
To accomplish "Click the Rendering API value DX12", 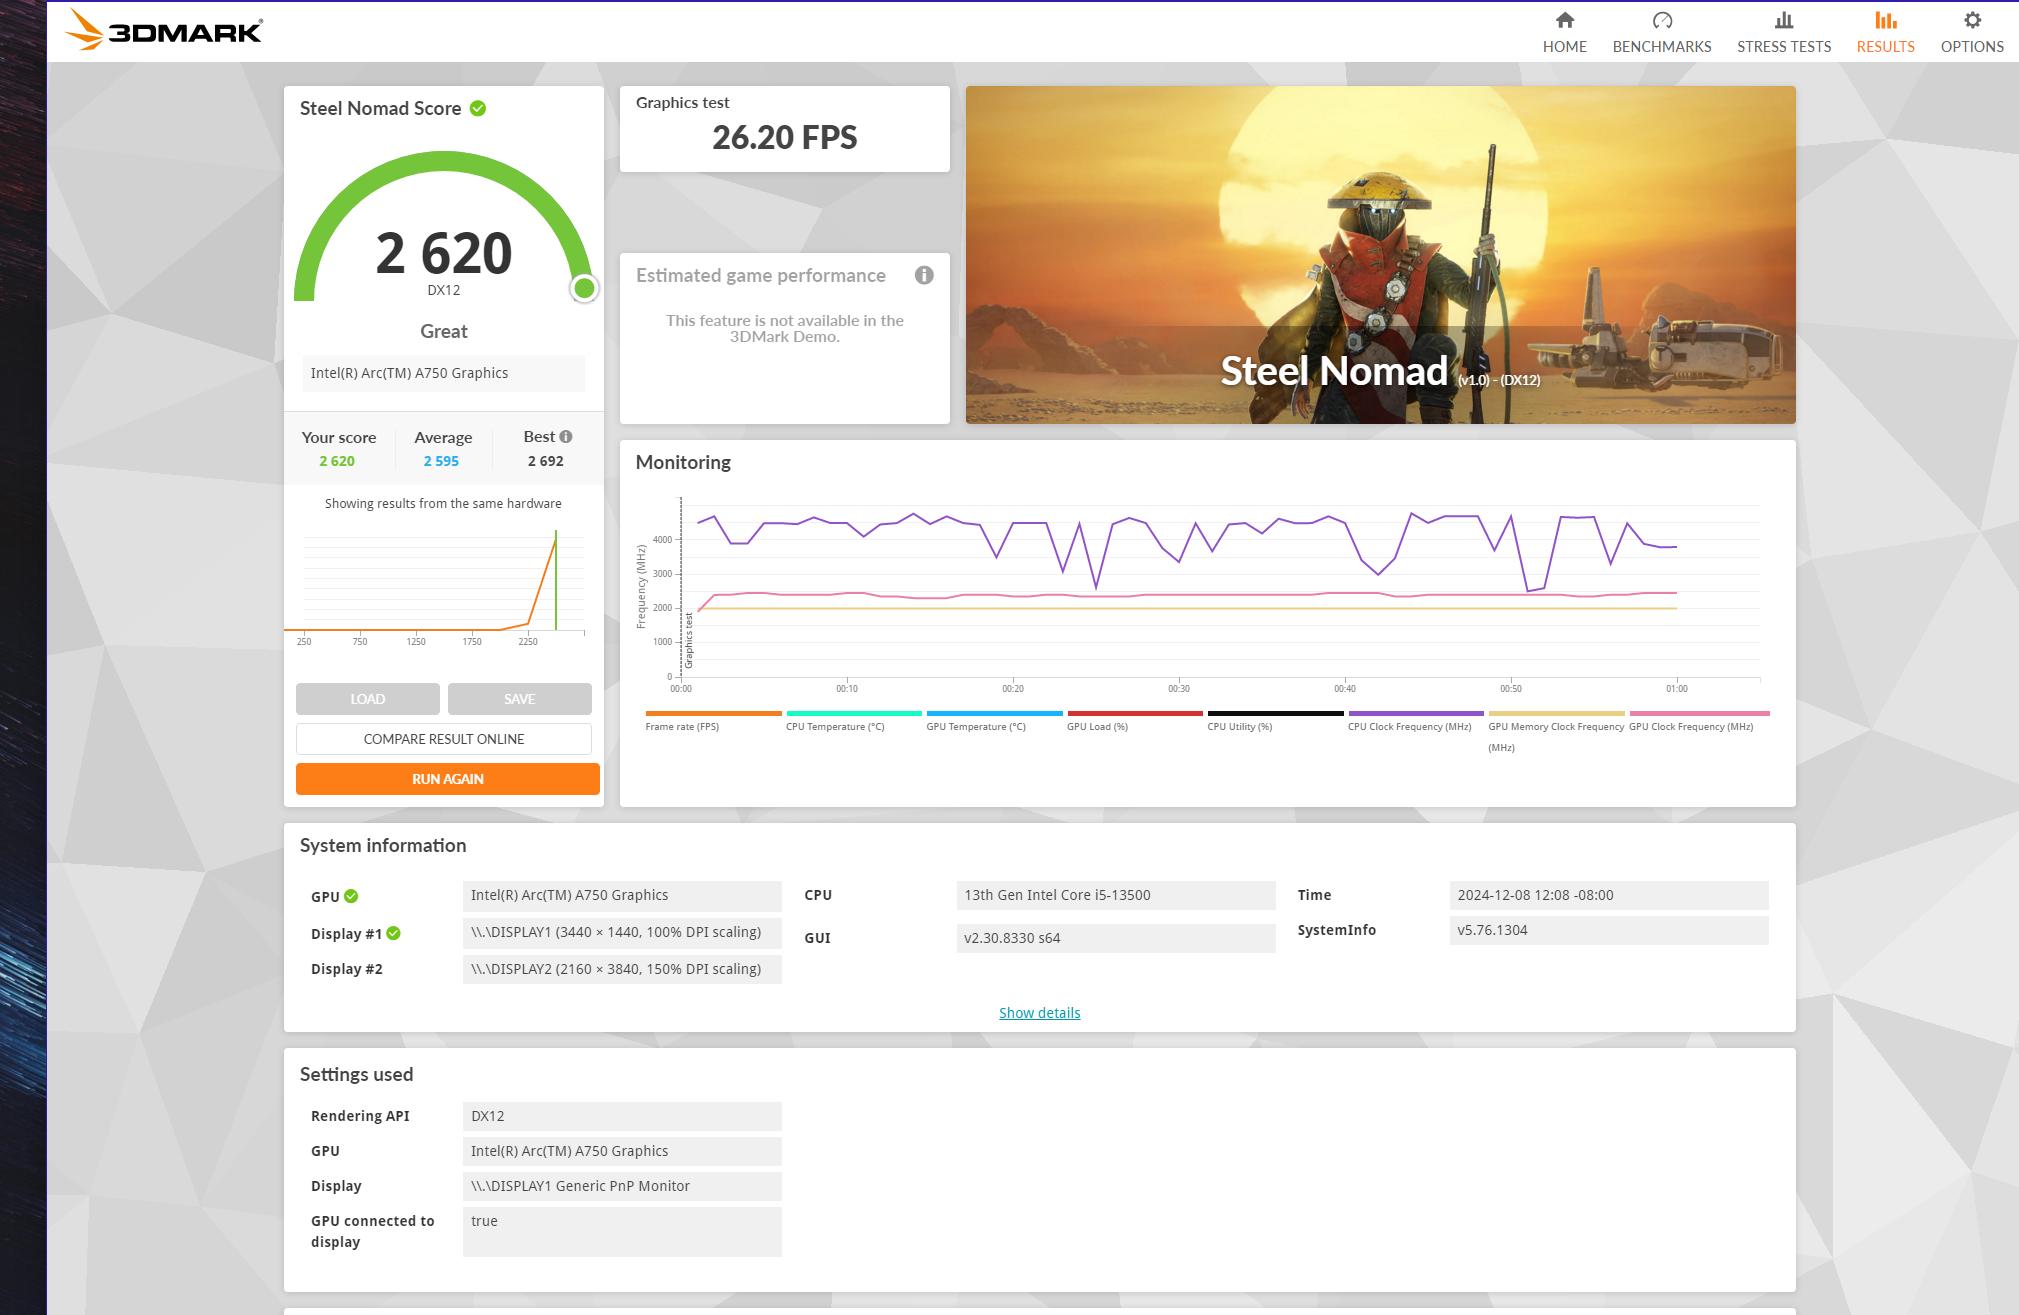I will click(622, 1116).
